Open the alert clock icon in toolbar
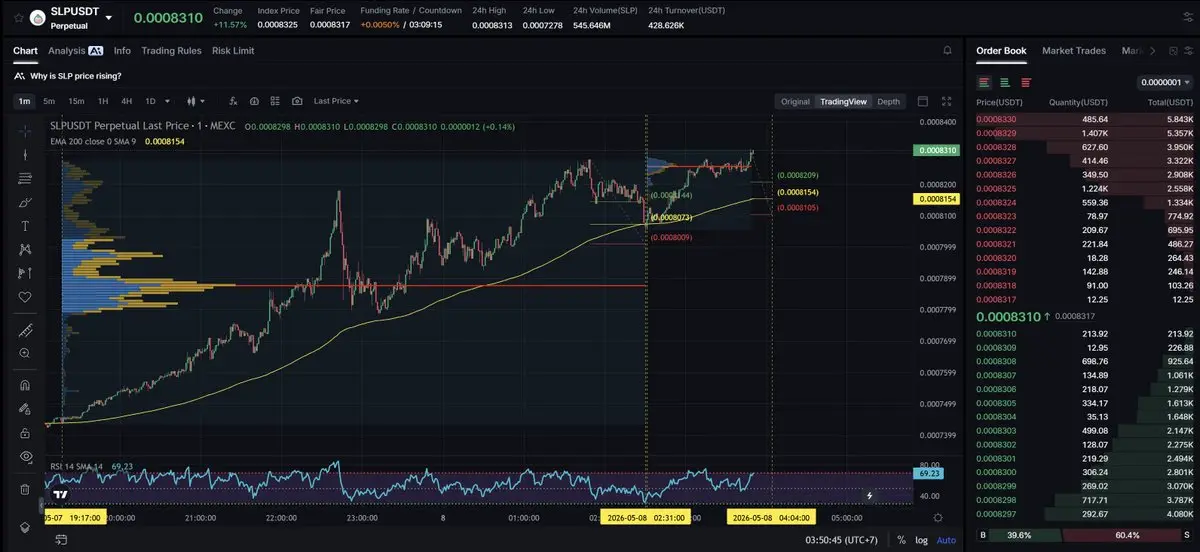Screen dimensions: 1200x552 point(254,101)
